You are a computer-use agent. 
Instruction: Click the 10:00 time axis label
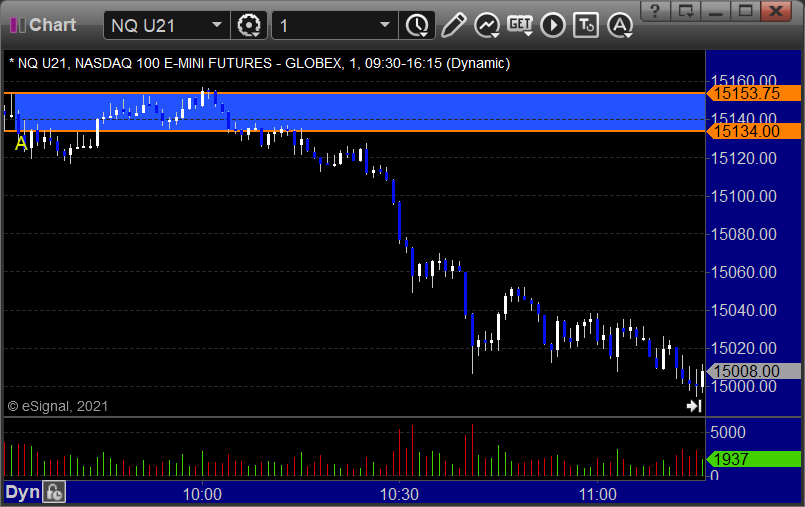[202, 495]
